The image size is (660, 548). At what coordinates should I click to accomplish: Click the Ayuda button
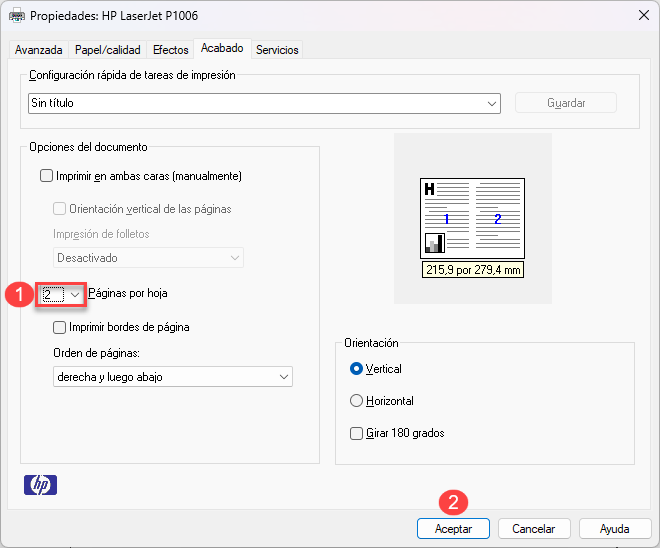pyautogui.click(x=615, y=529)
